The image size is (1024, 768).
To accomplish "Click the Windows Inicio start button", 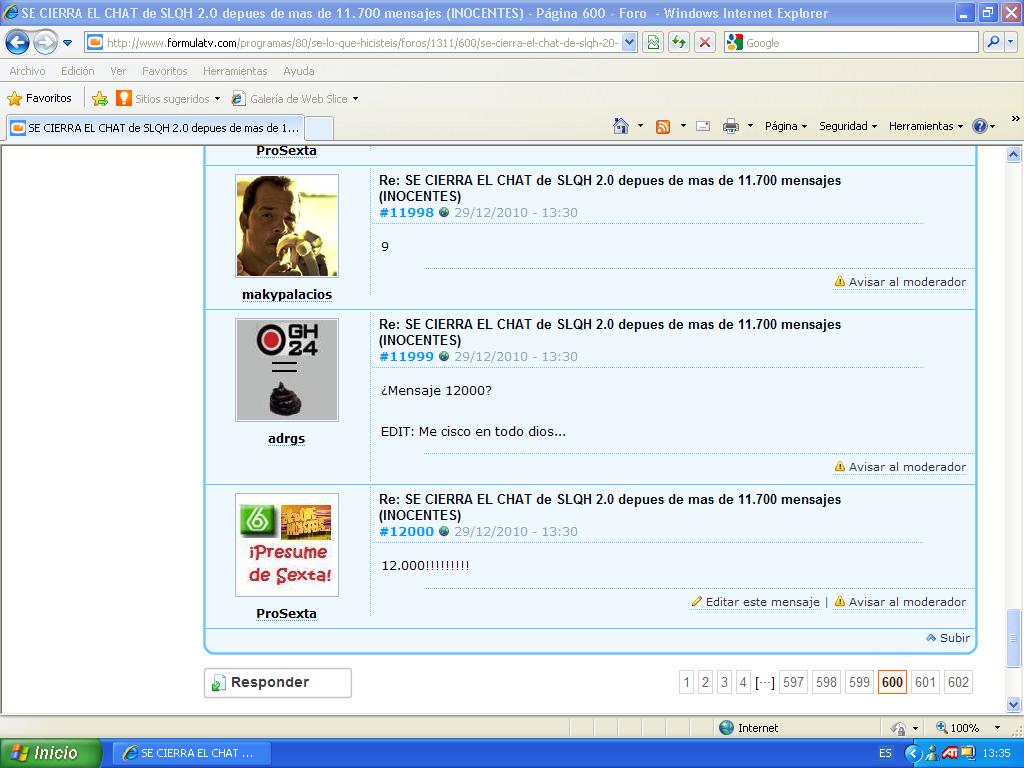I will 50,753.
